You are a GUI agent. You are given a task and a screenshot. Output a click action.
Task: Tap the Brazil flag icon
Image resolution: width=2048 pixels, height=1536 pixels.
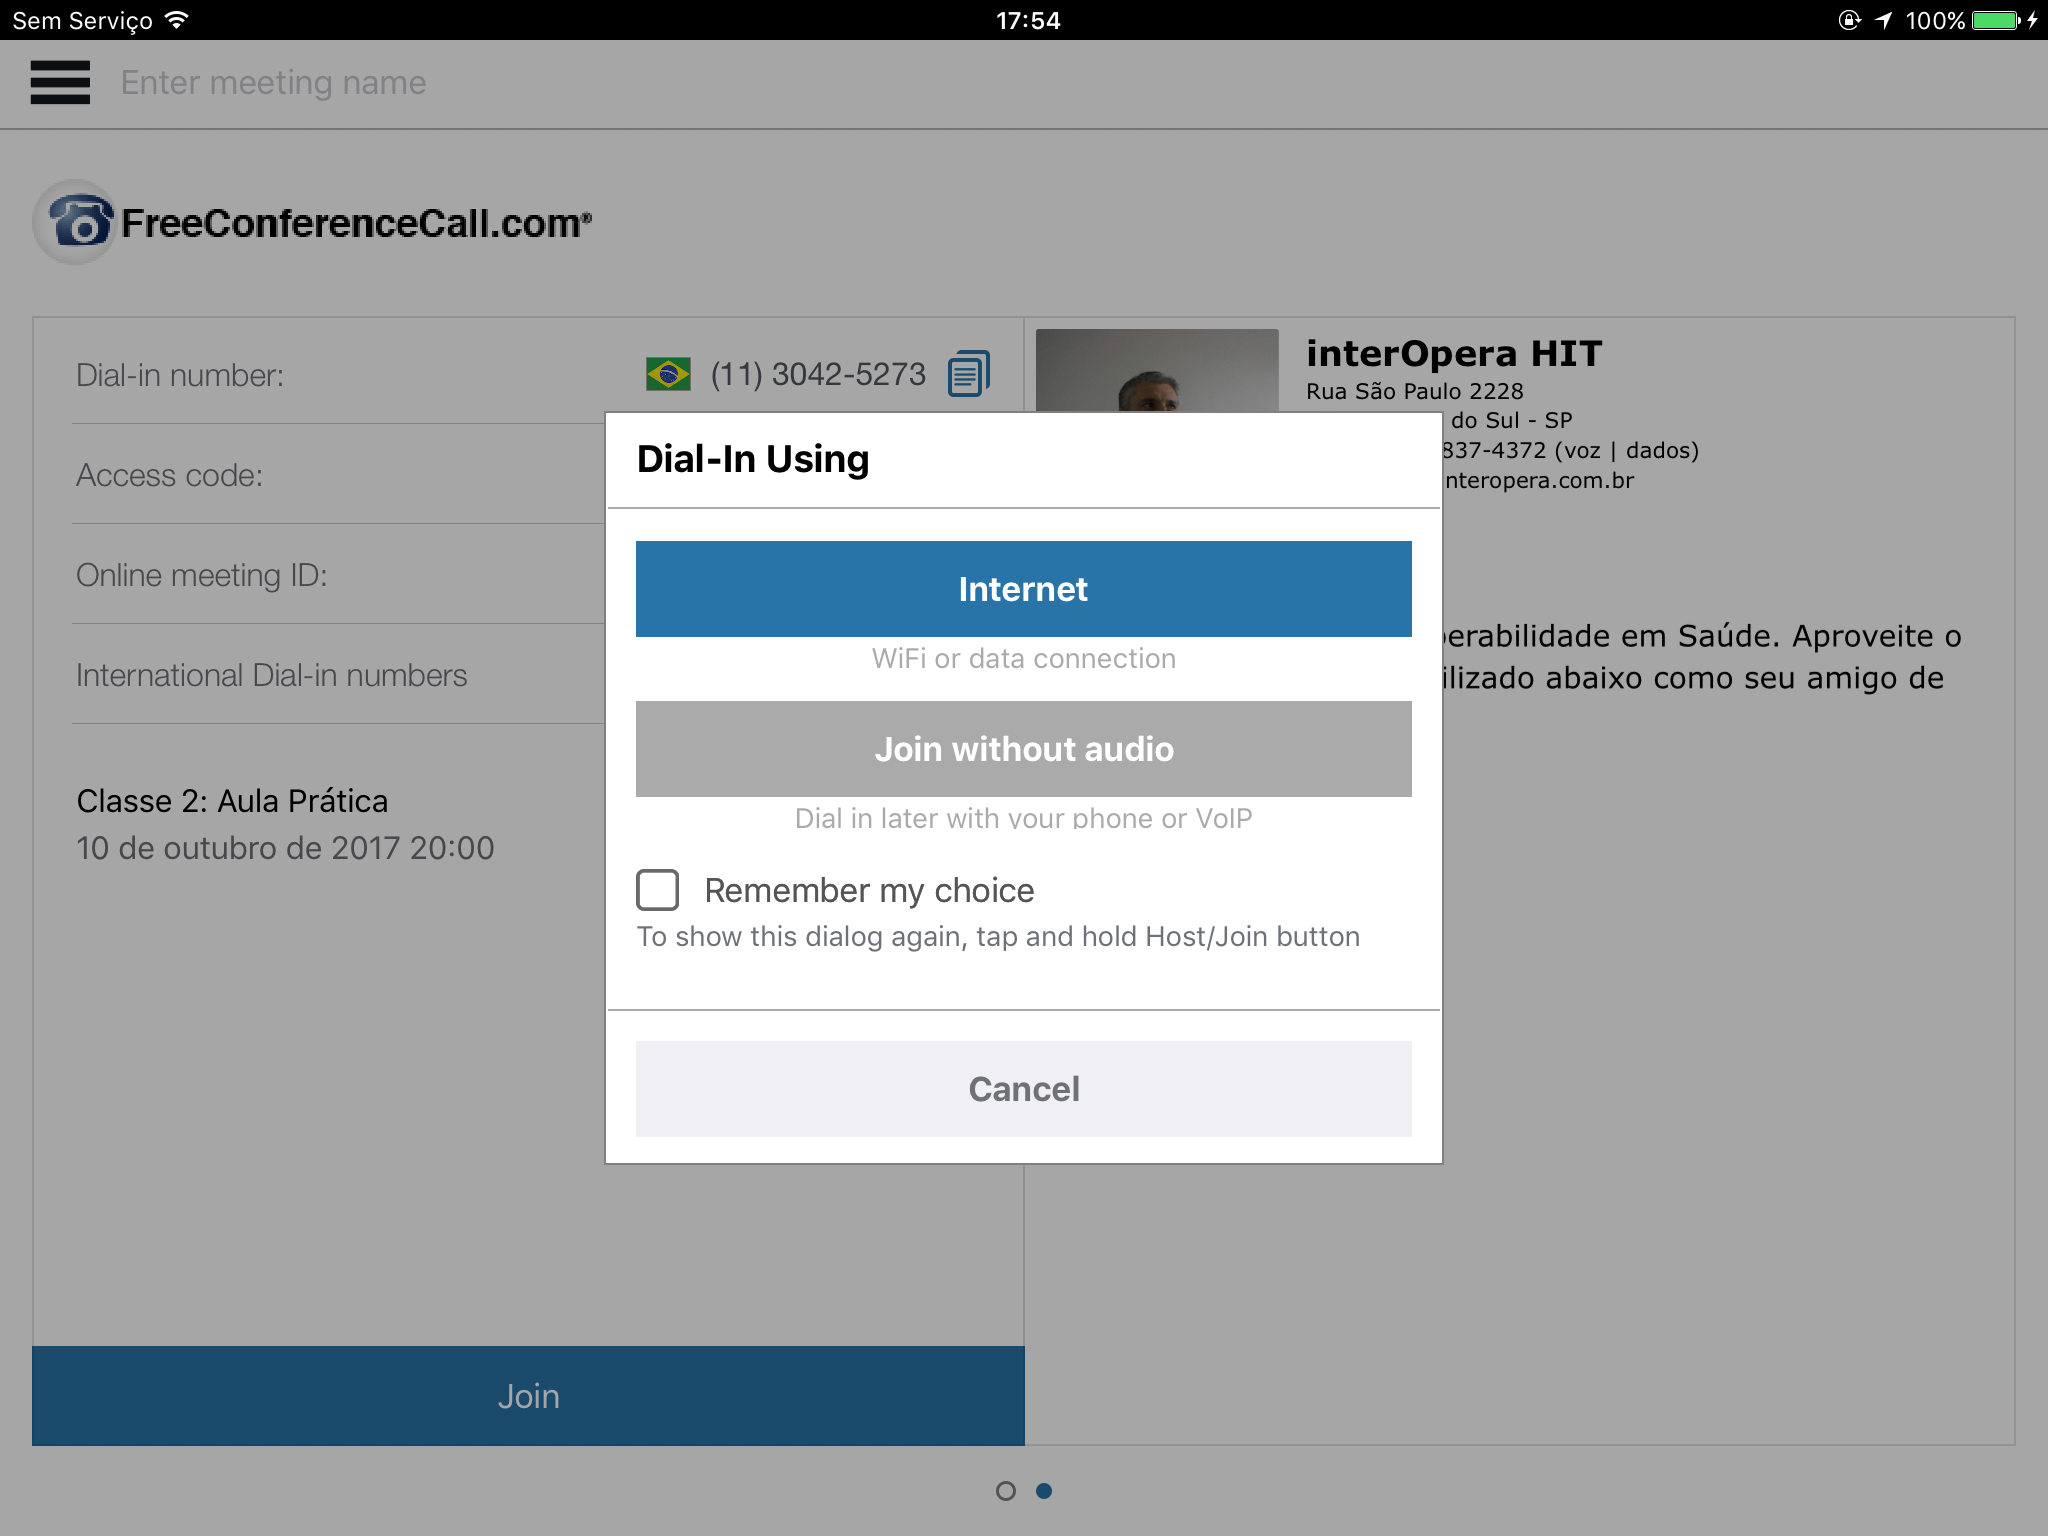668,374
